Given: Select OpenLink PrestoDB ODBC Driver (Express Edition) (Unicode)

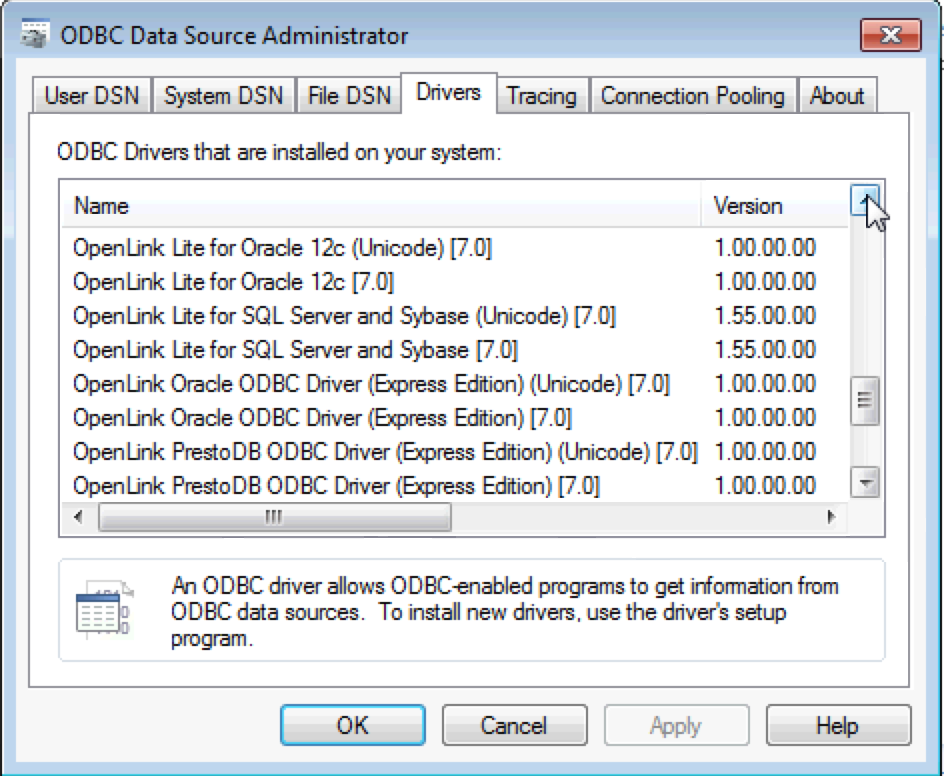Looking at the screenshot, I should [x=384, y=452].
